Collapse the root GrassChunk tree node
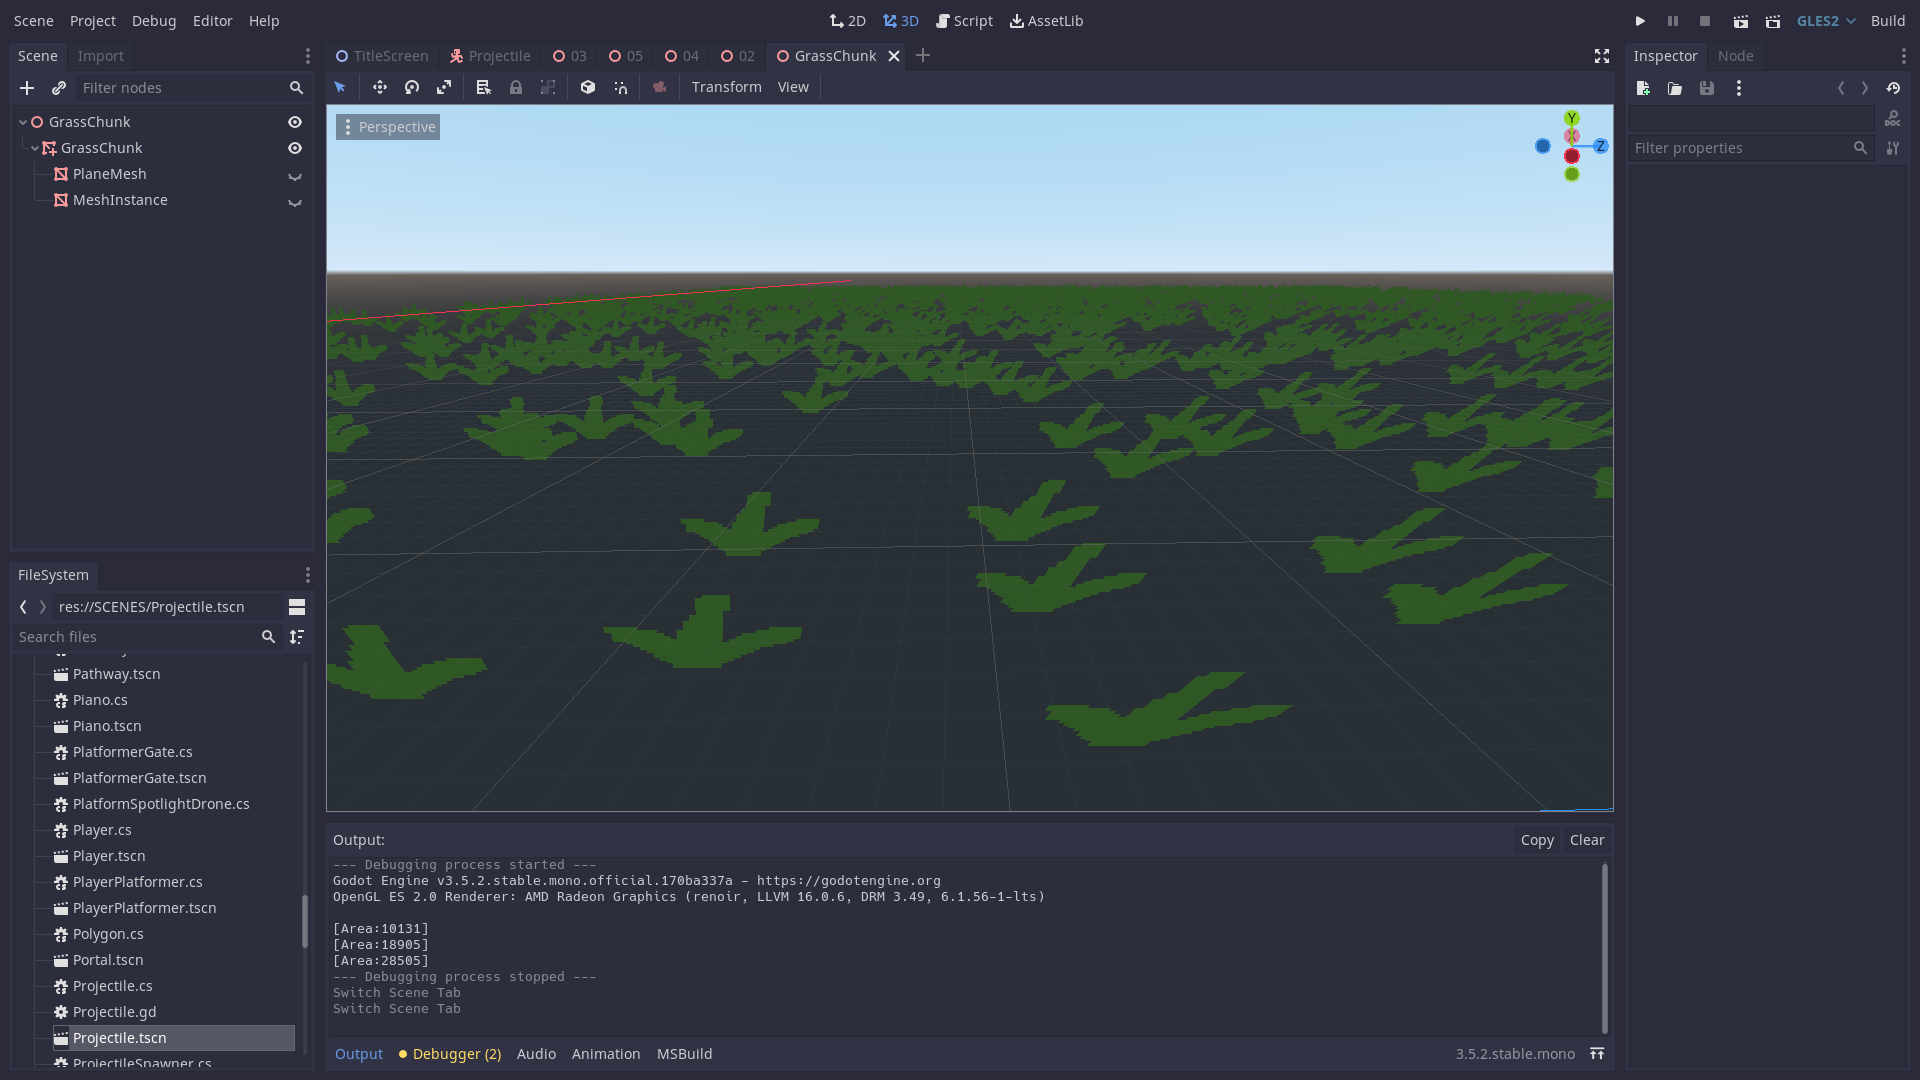Viewport: 1920px width, 1080px height. pyautogui.click(x=22, y=122)
